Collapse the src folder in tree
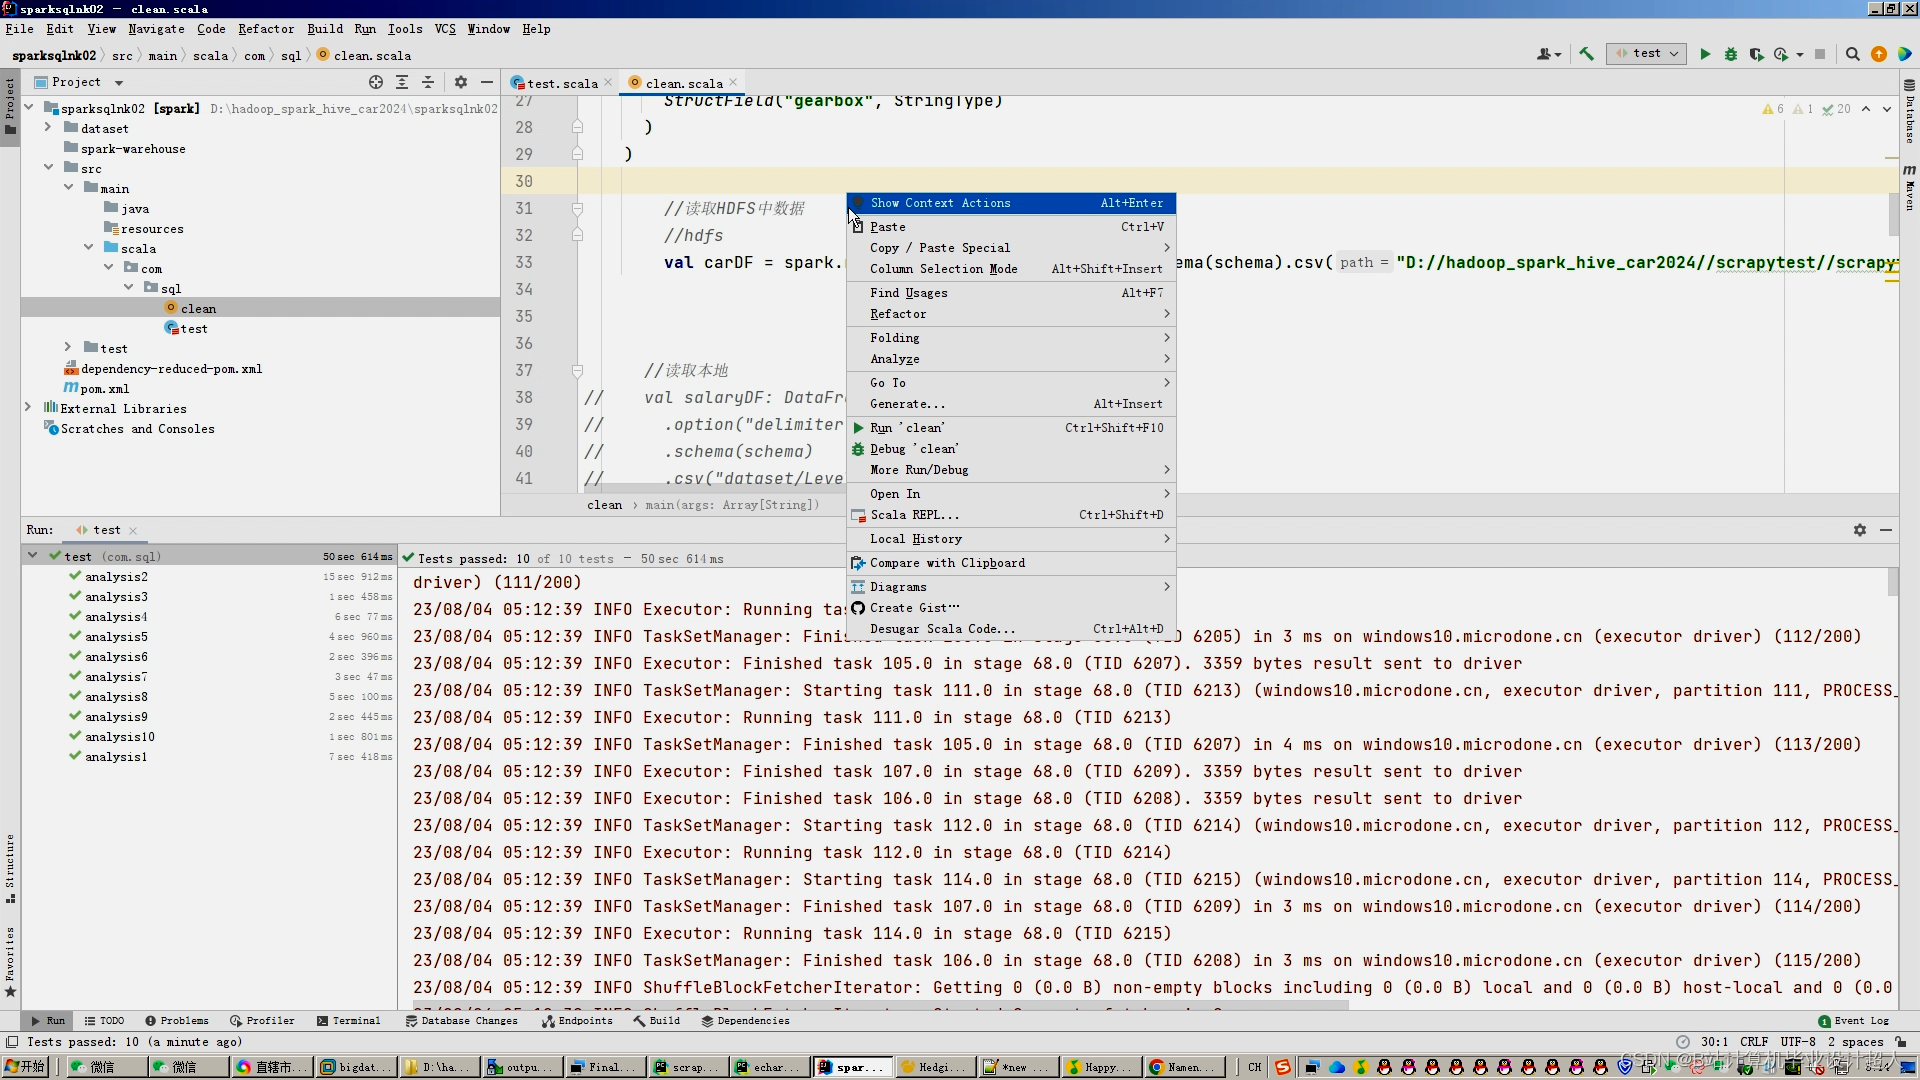The image size is (1920, 1080). (x=48, y=168)
